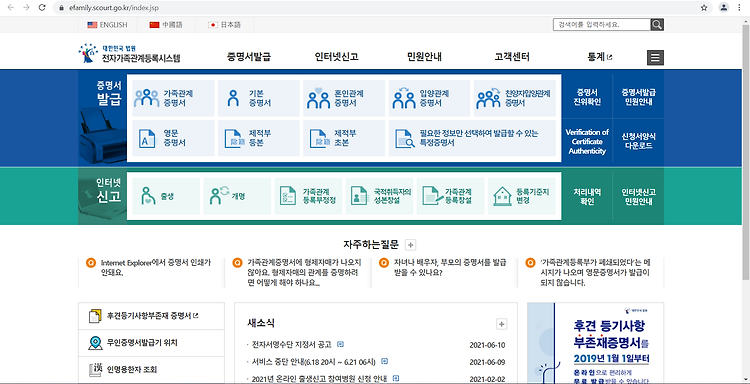Click the 전자가족관계등록시스템 site logo
This screenshot has height=384, width=750.
(x=130, y=54)
